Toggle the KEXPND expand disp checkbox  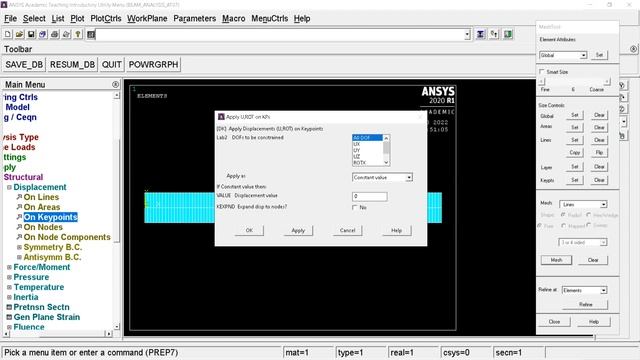click(355, 207)
